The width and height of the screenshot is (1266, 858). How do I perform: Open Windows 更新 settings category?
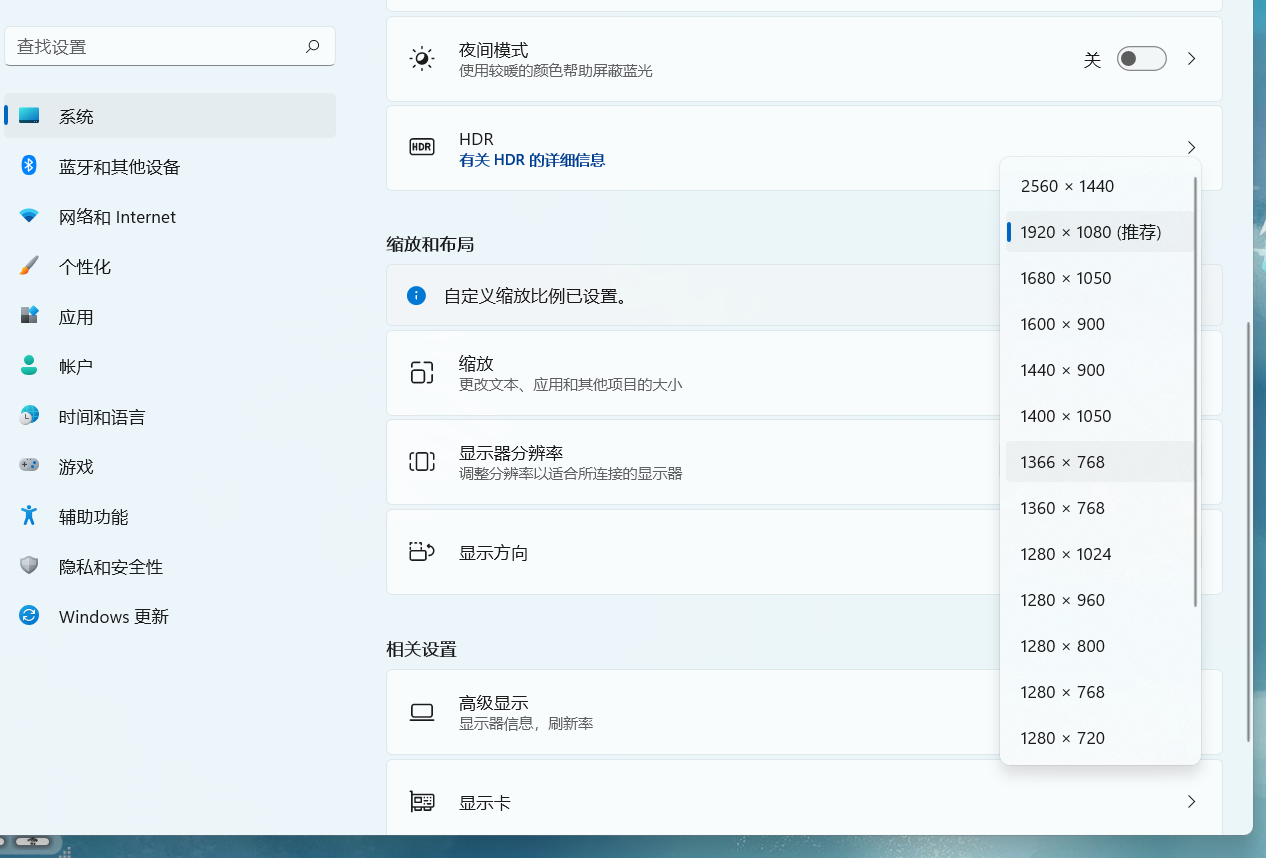pyautogui.click(x=170, y=616)
